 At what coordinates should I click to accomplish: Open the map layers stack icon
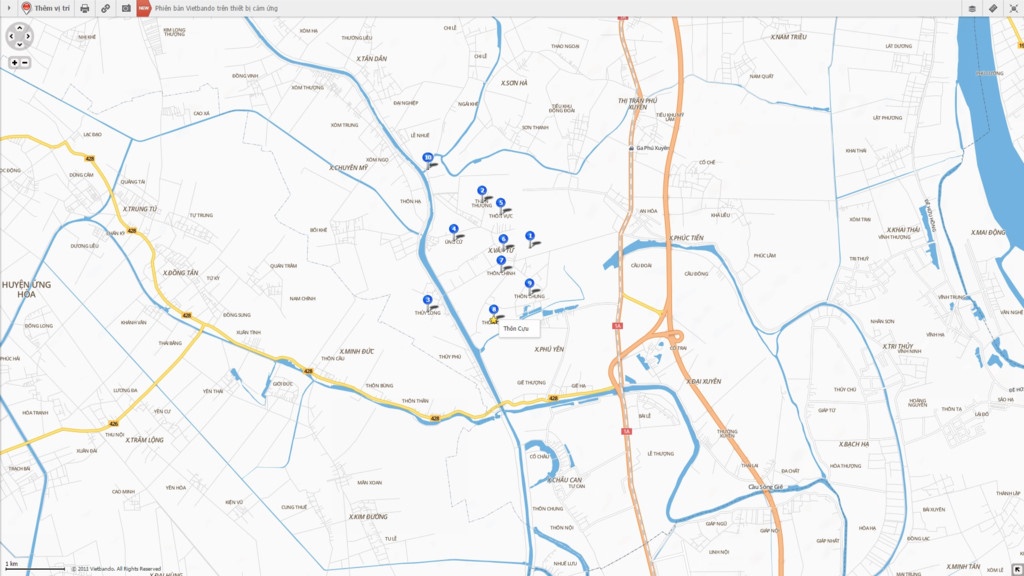click(x=971, y=8)
